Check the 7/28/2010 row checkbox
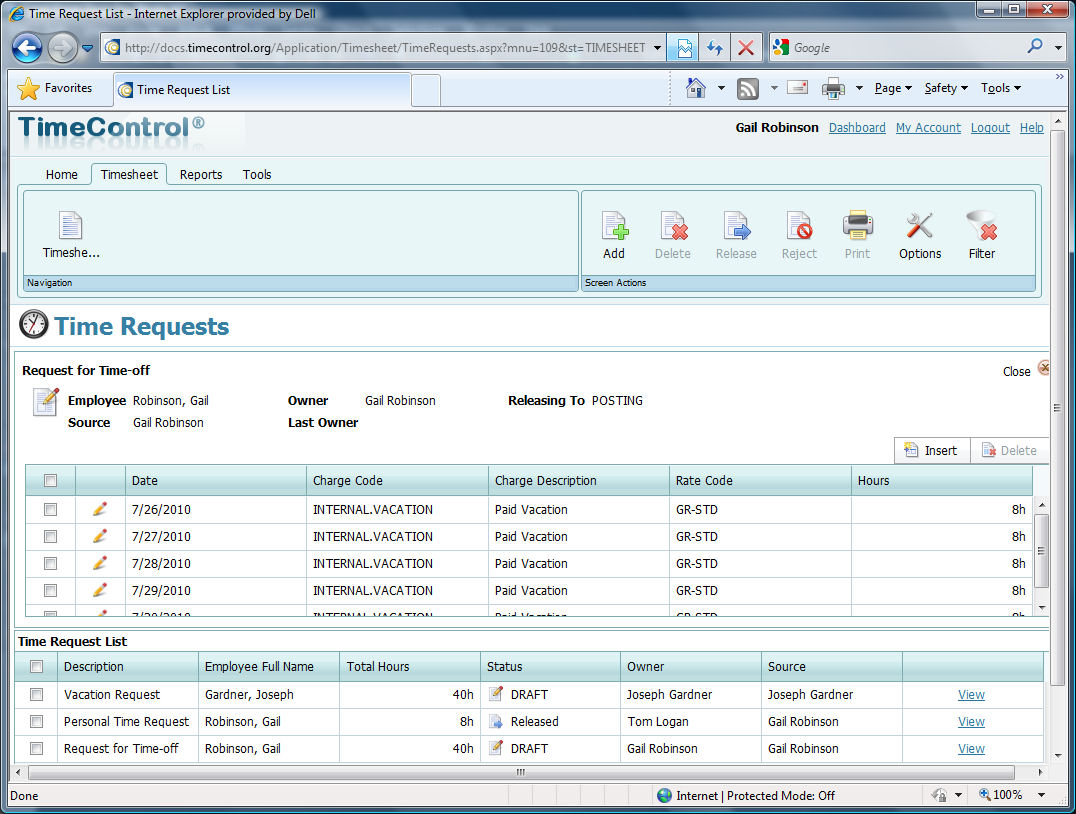This screenshot has width=1076, height=814. click(x=50, y=563)
